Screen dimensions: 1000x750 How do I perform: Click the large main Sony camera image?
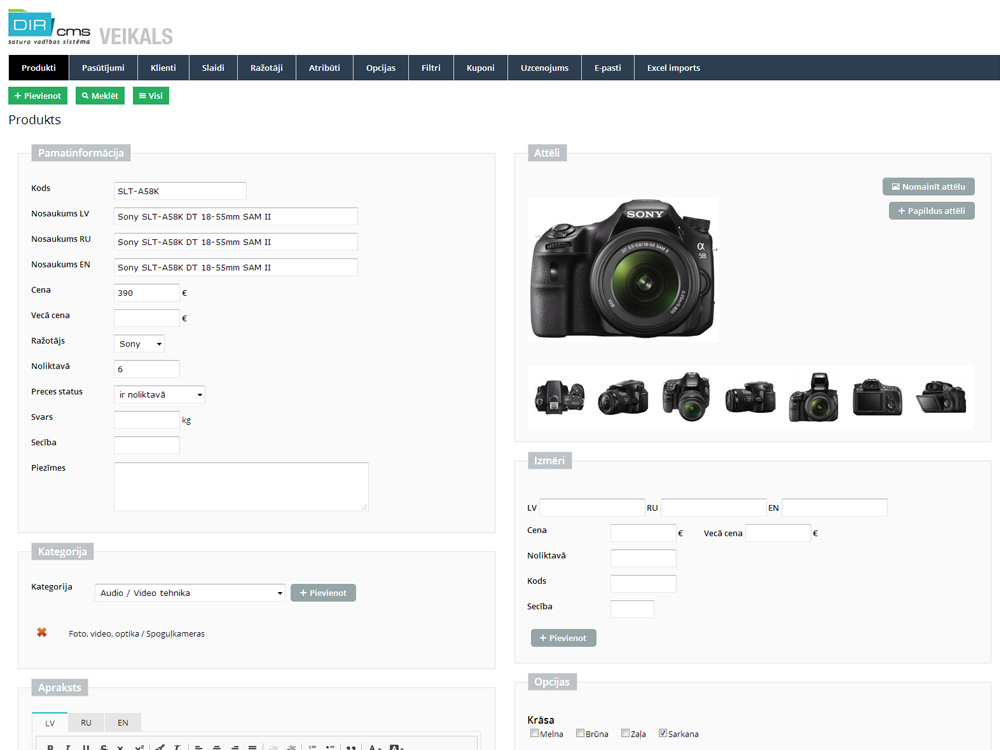tap(623, 270)
